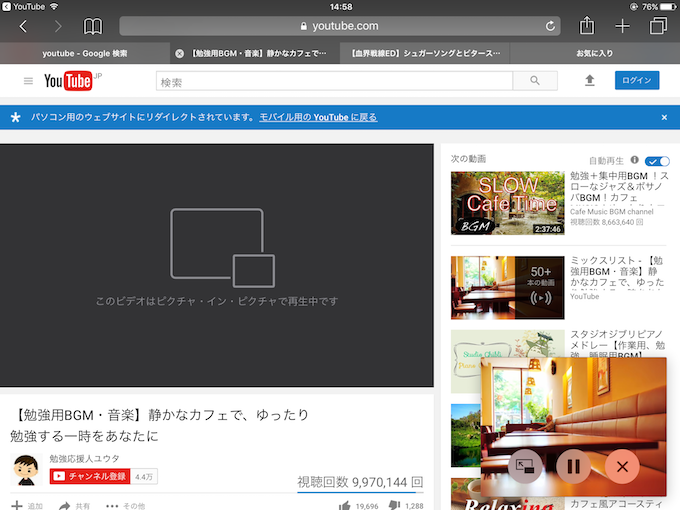Return to YouTube app via status bar
The width and height of the screenshot is (680, 510).
coord(23,7)
